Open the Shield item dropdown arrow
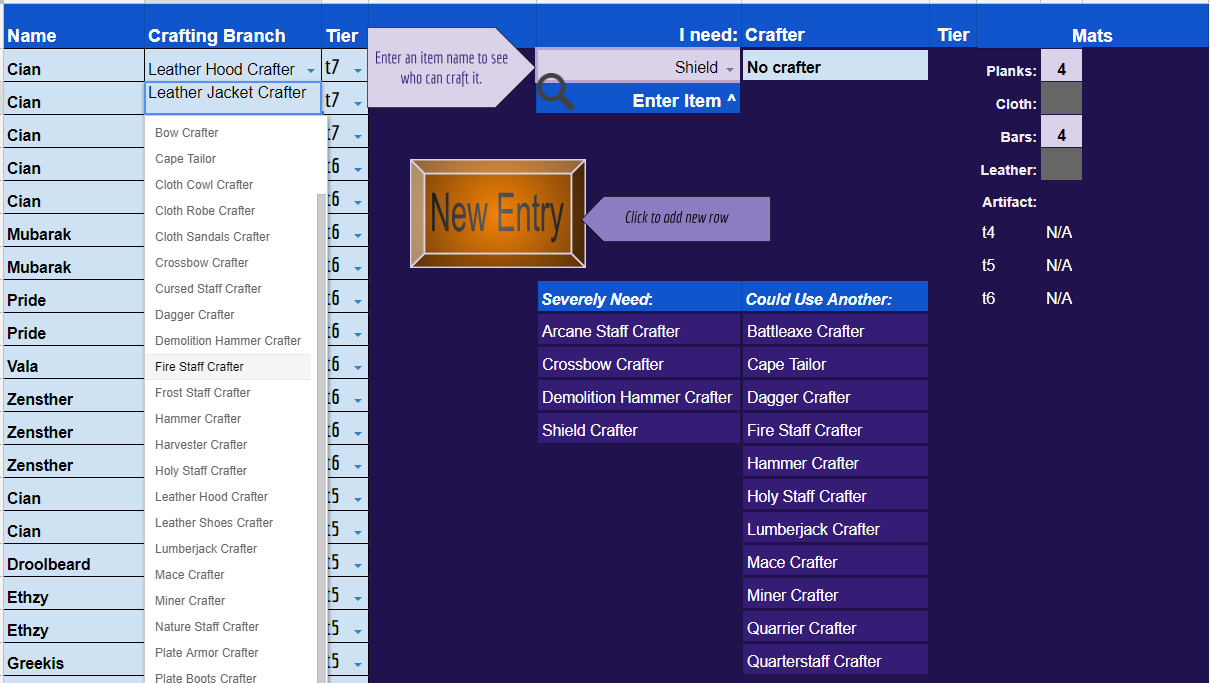This screenshot has width=1210, height=683. click(730, 69)
